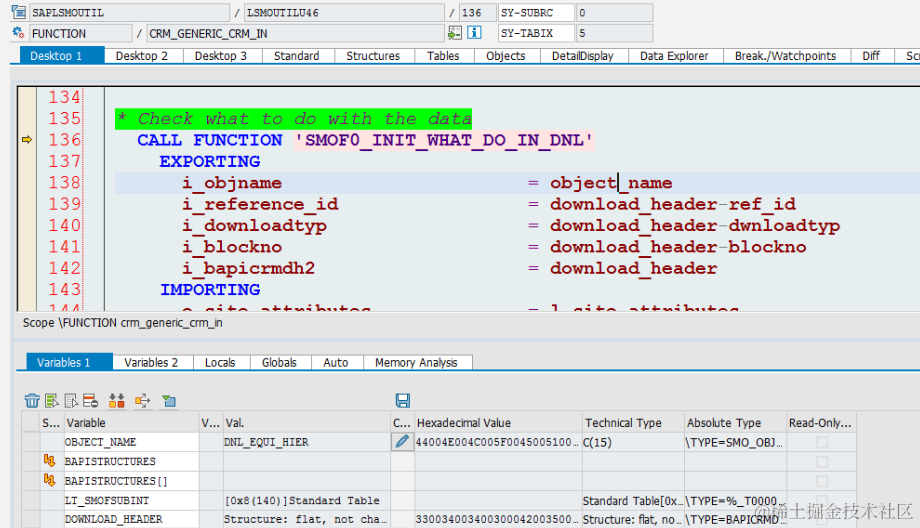Screen dimensions: 920x528
Task: Toggle the read-only checkbox for the BAPISTRUCTURES row
Action: click(822, 462)
